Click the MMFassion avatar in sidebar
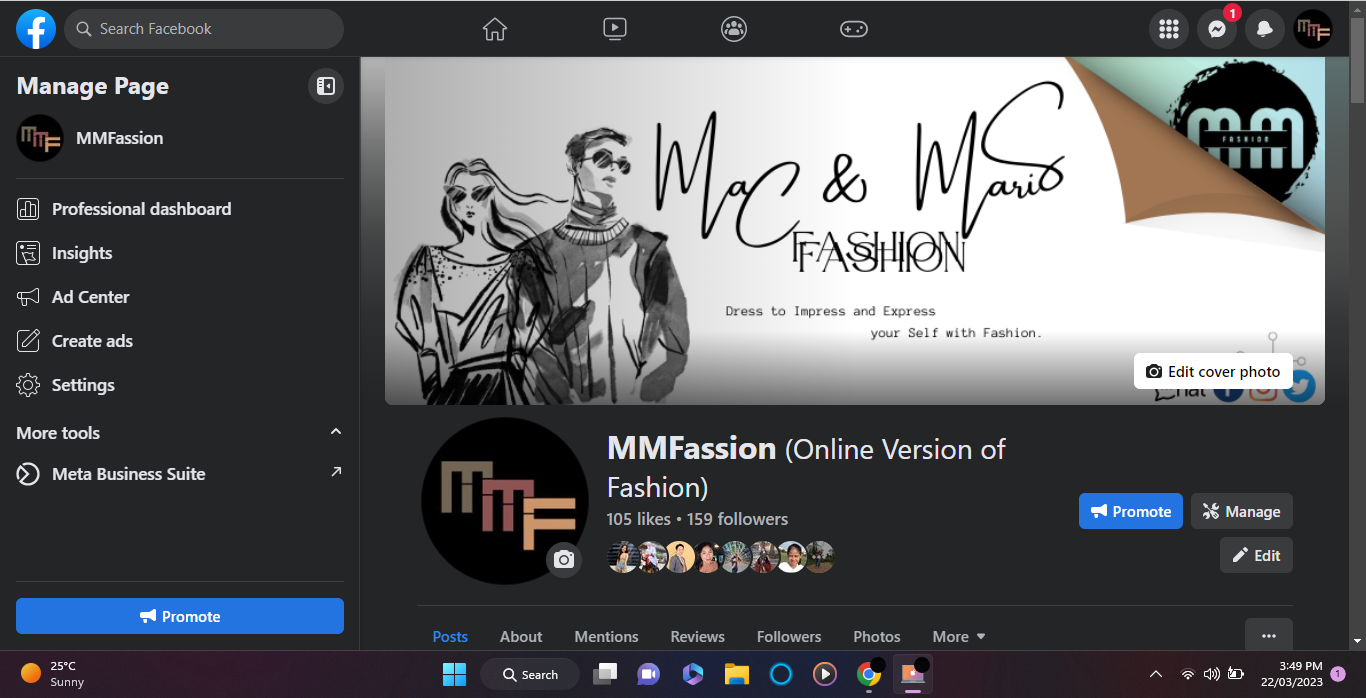 (40, 138)
